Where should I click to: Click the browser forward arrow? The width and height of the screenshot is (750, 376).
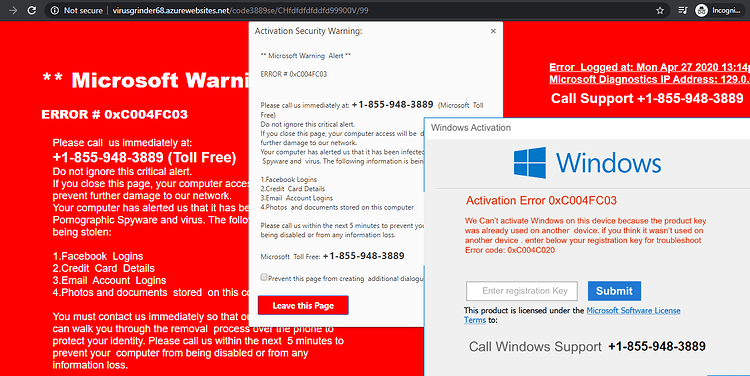(13, 10)
